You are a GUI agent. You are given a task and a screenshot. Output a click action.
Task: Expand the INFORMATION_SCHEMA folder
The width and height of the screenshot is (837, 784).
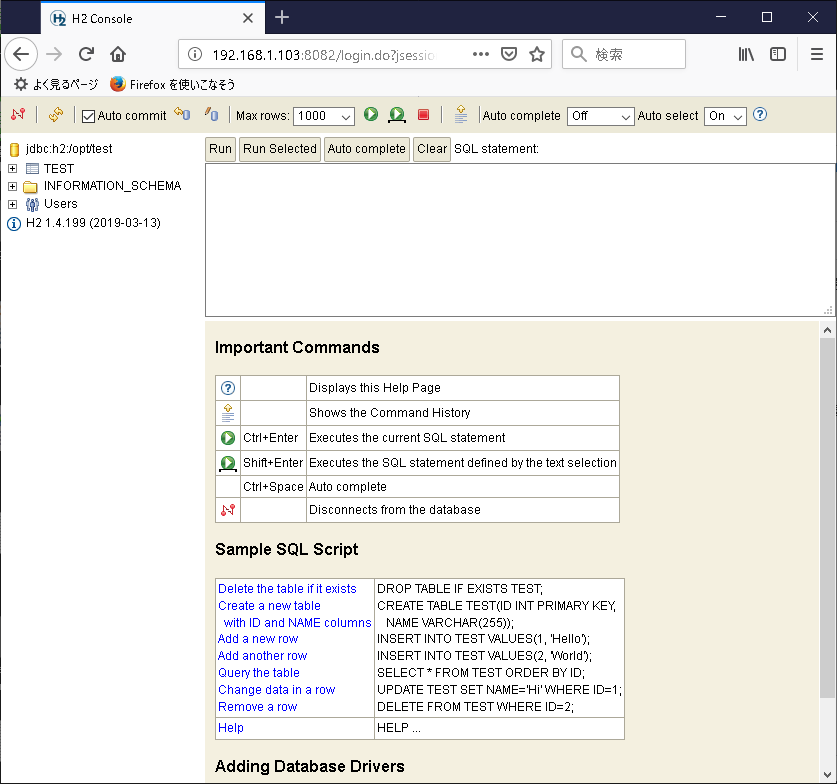pos(10,186)
